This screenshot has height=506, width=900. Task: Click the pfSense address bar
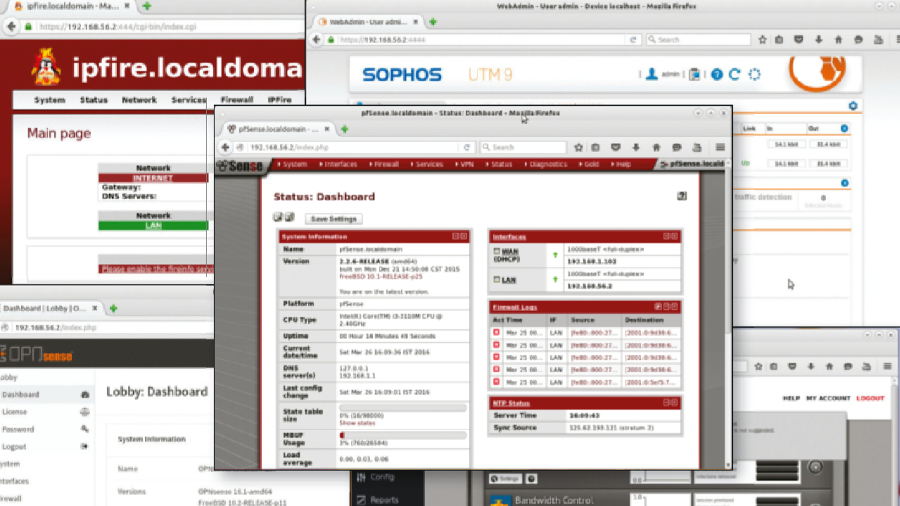[x=353, y=147]
